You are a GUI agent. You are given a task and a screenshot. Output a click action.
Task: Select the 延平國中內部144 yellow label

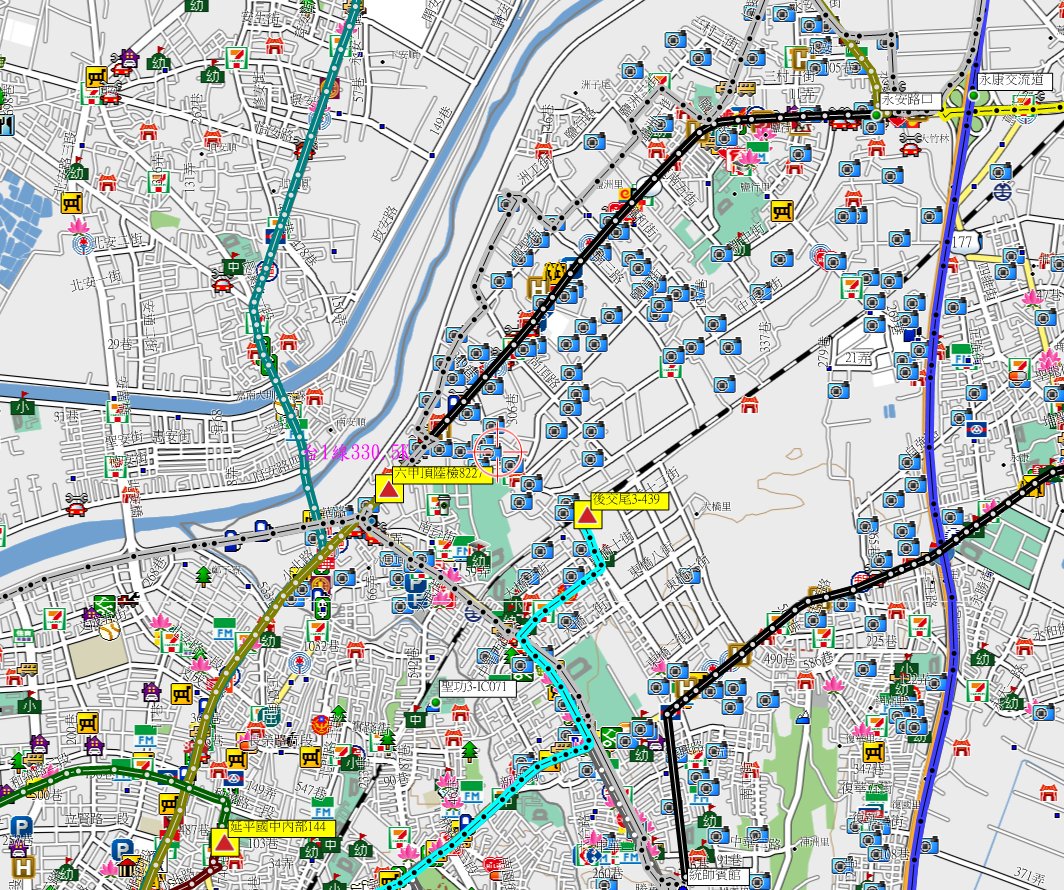pos(276,827)
